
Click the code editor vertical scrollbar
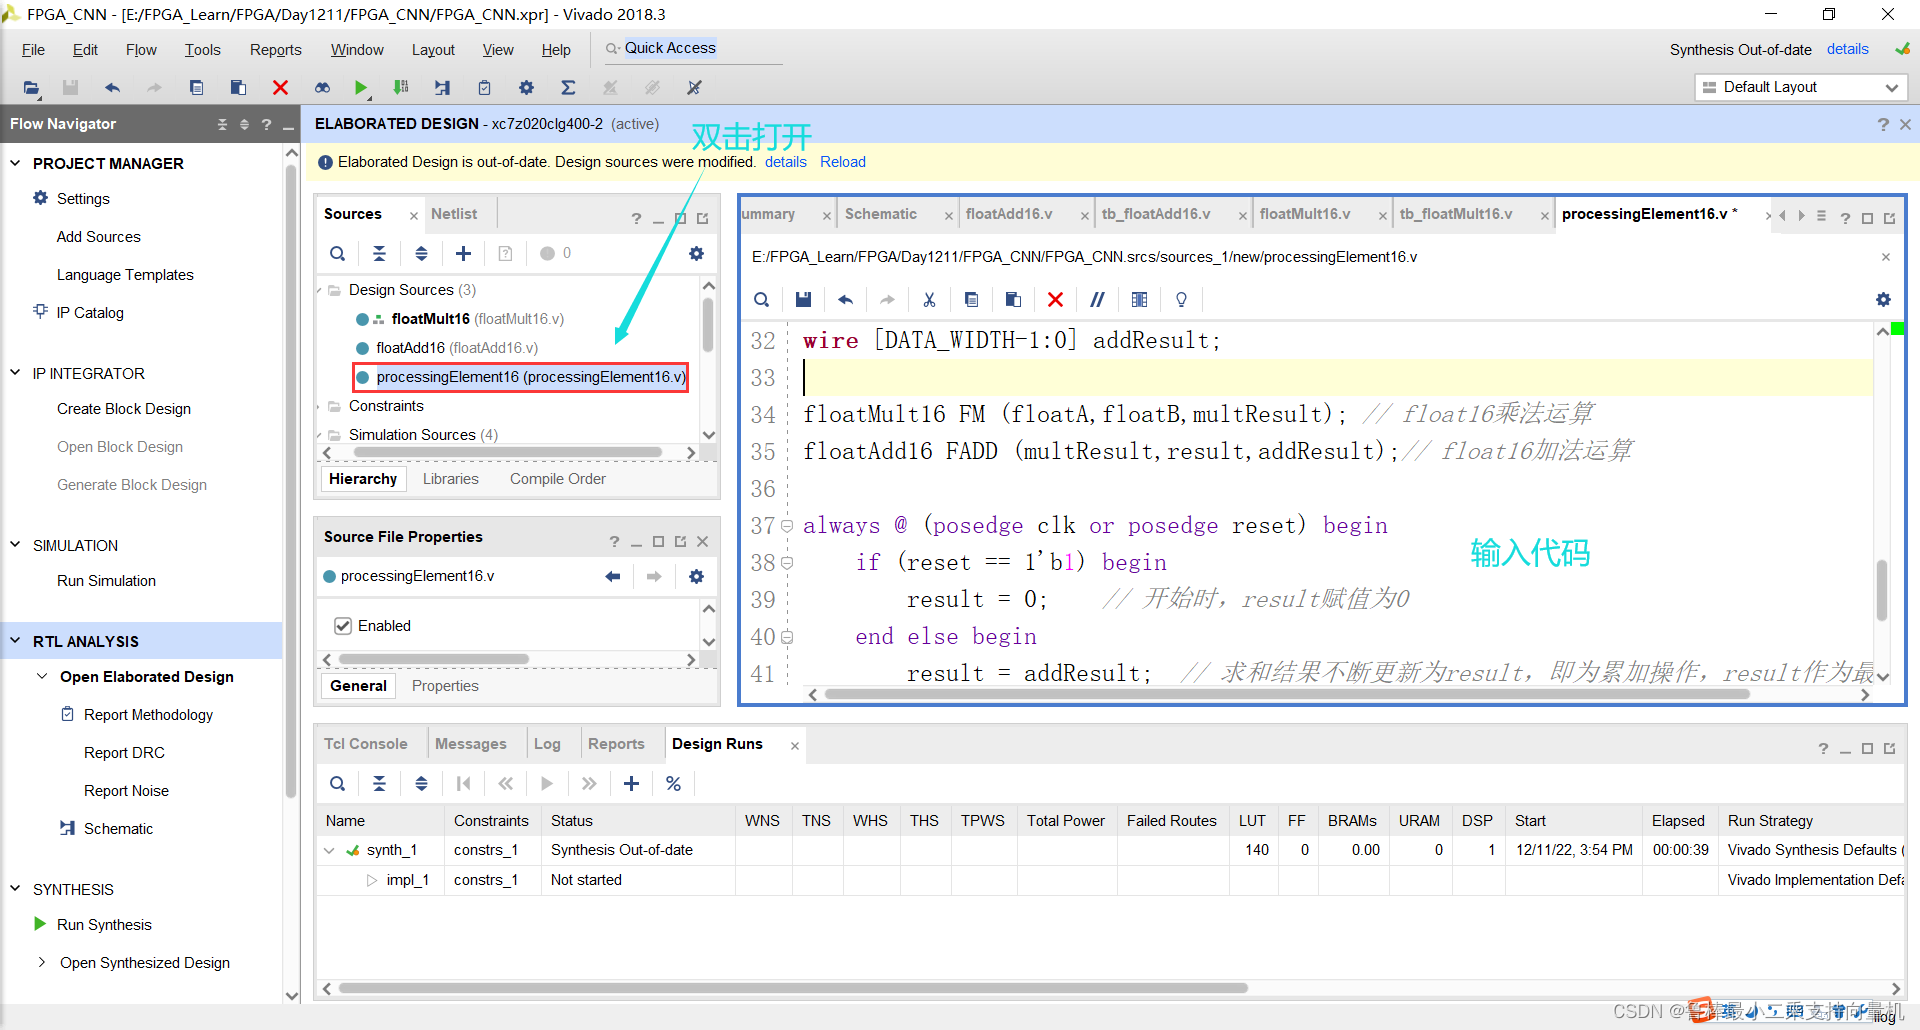[1882, 590]
